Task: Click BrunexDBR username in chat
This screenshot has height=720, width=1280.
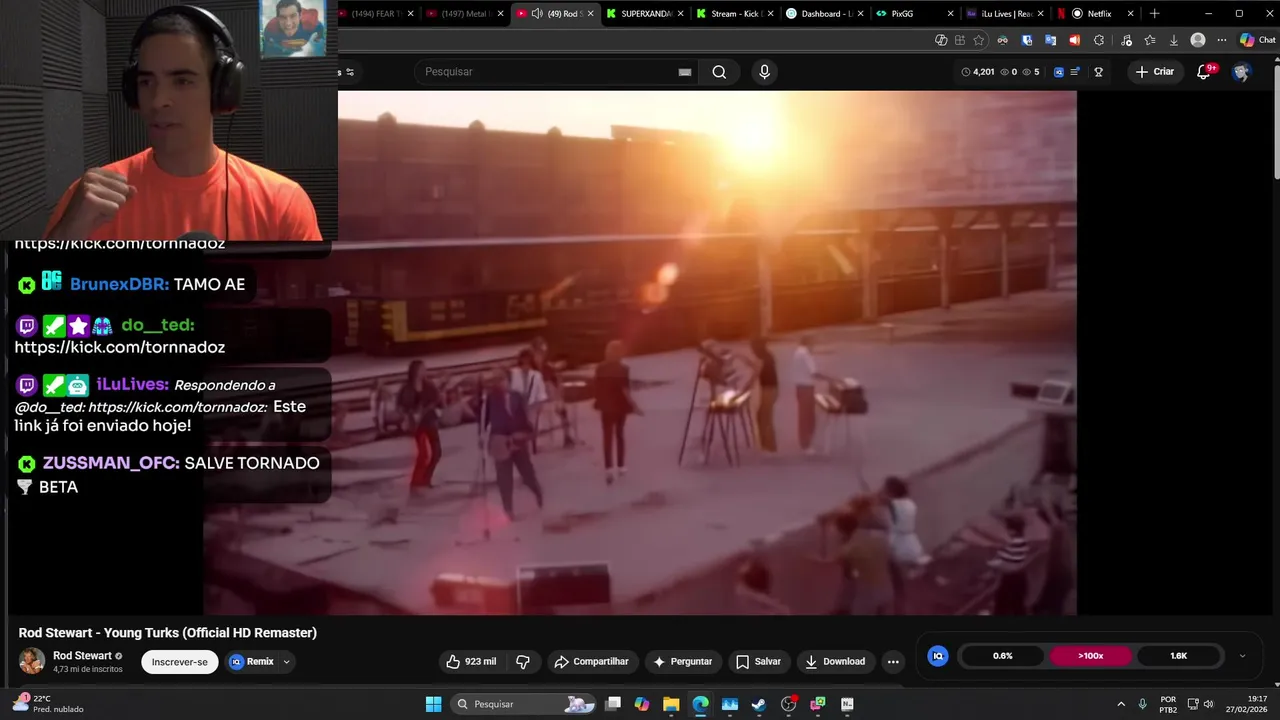Action: [x=119, y=284]
